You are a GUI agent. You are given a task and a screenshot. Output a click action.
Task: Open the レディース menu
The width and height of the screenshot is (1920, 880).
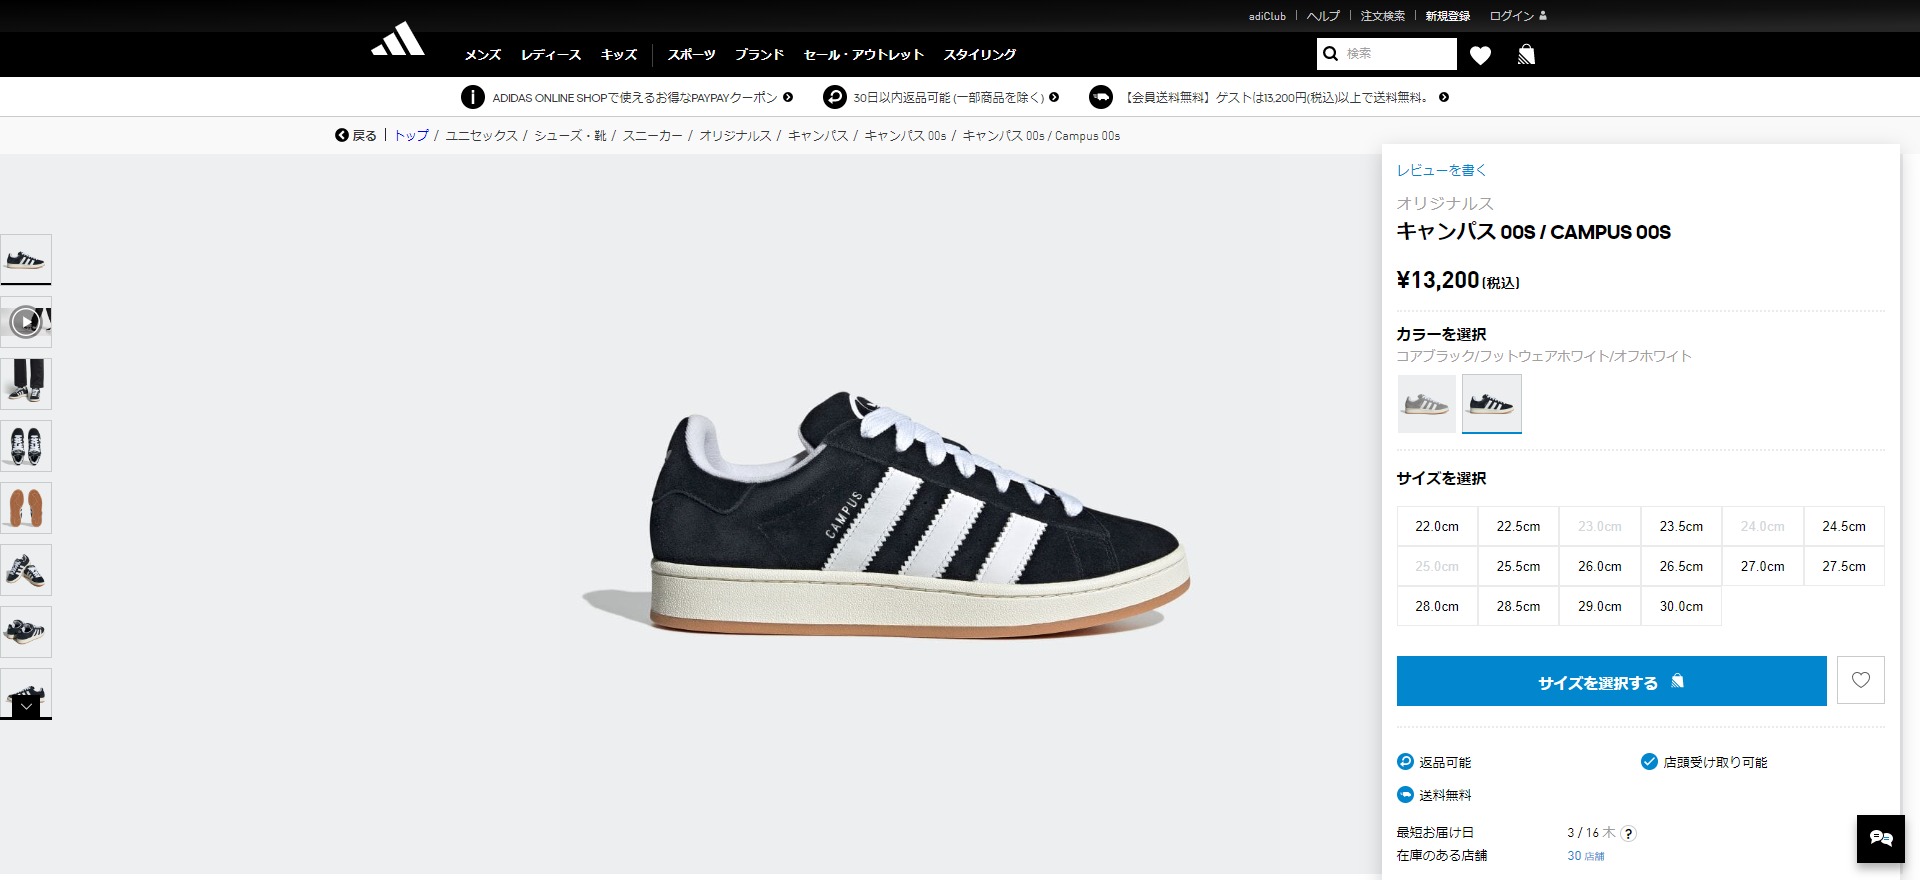click(551, 55)
